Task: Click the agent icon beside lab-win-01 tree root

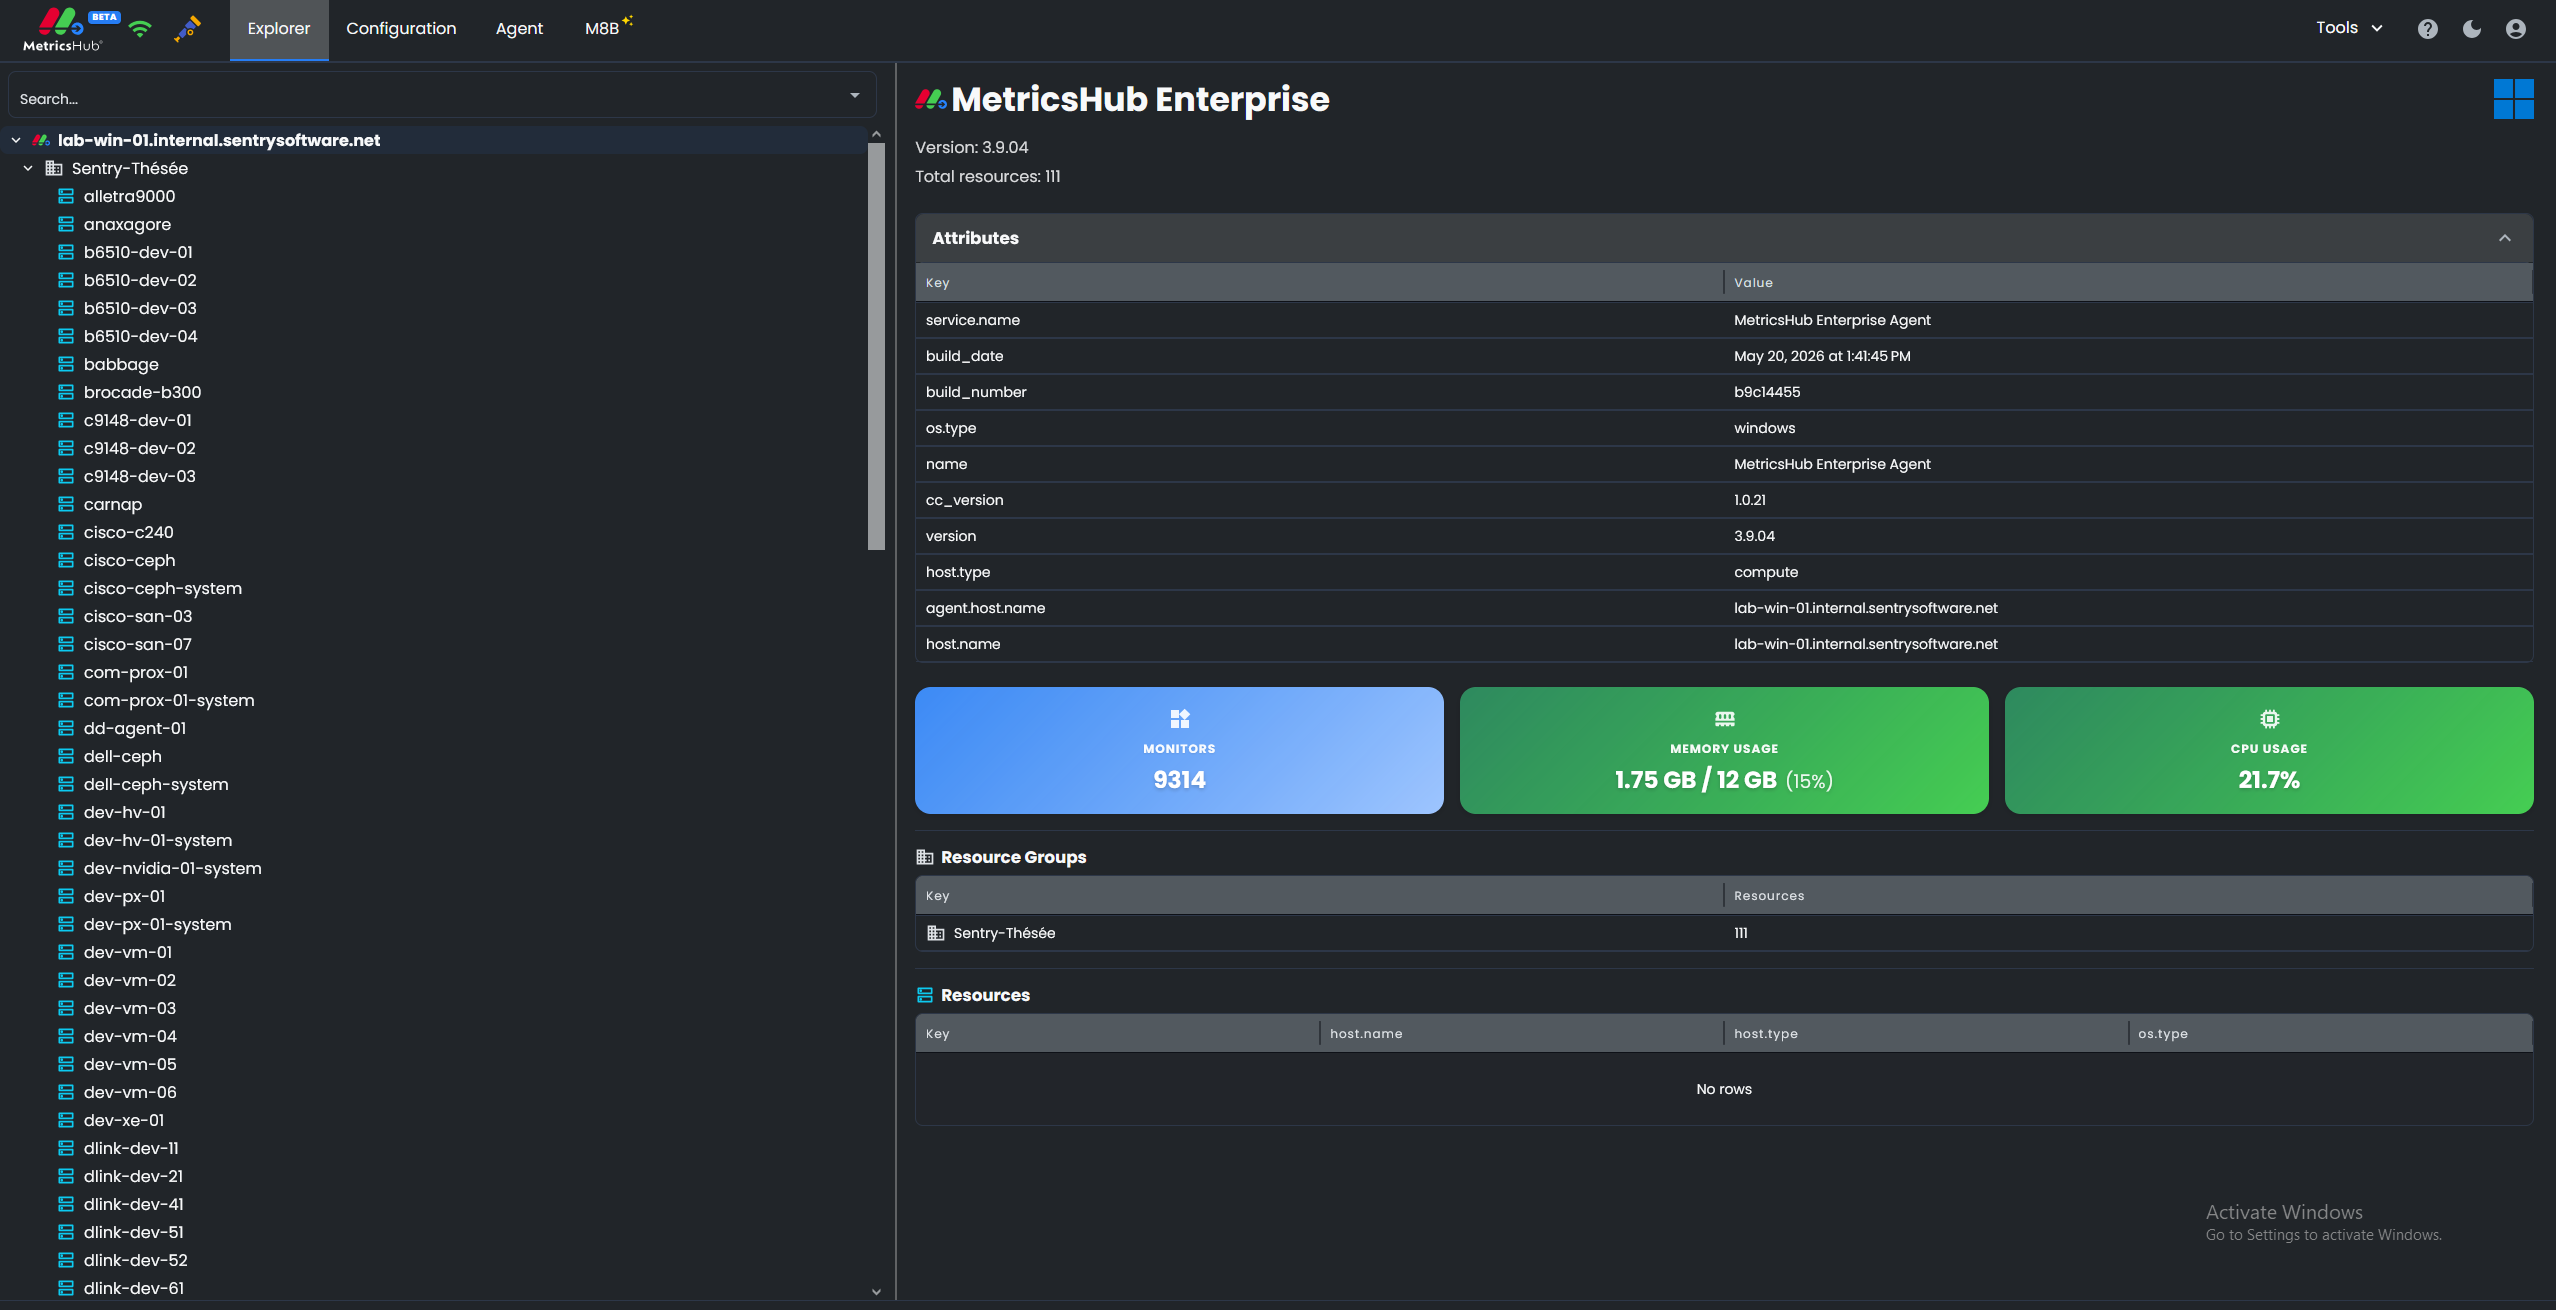Action: point(41,140)
